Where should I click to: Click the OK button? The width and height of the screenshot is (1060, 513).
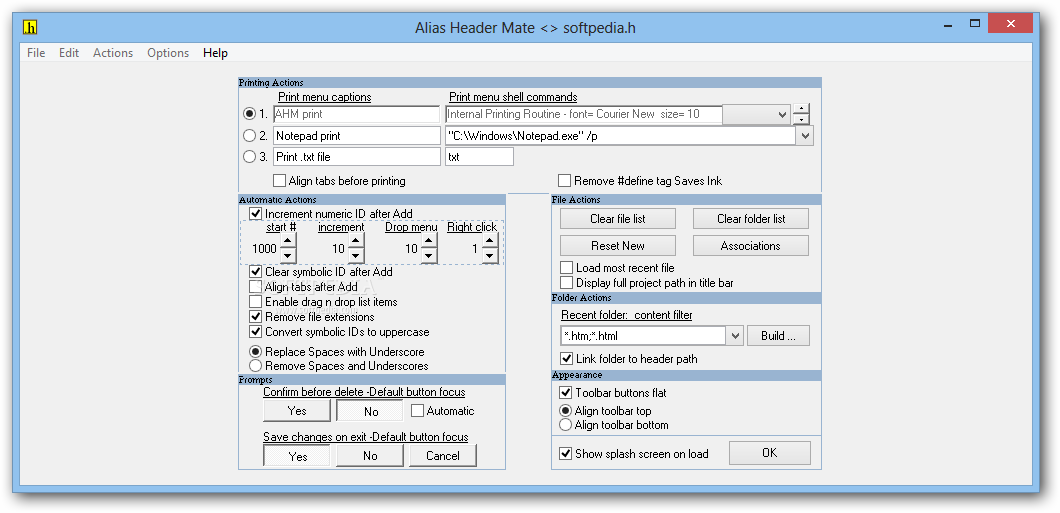click(769, 453)
